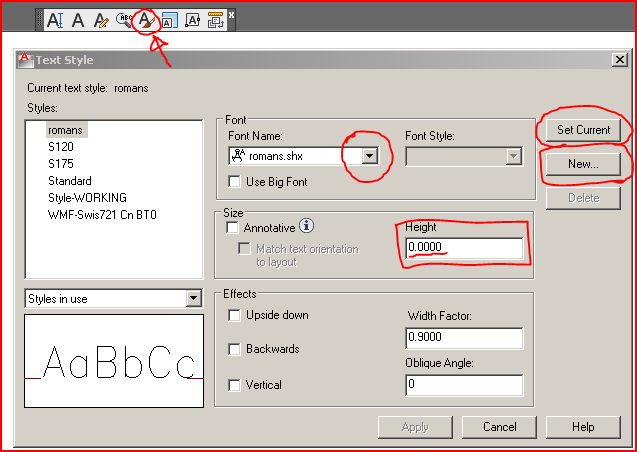Click the Justify Text toolbar icon

coord(192,20)
